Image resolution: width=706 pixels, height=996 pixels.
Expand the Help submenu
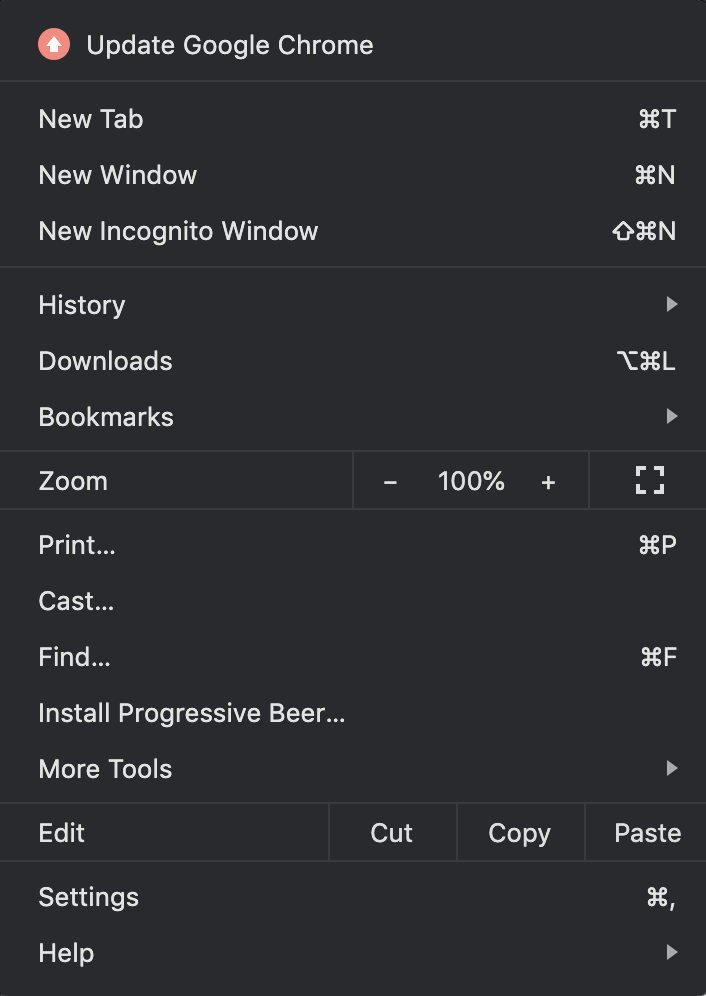pos(673,953)
